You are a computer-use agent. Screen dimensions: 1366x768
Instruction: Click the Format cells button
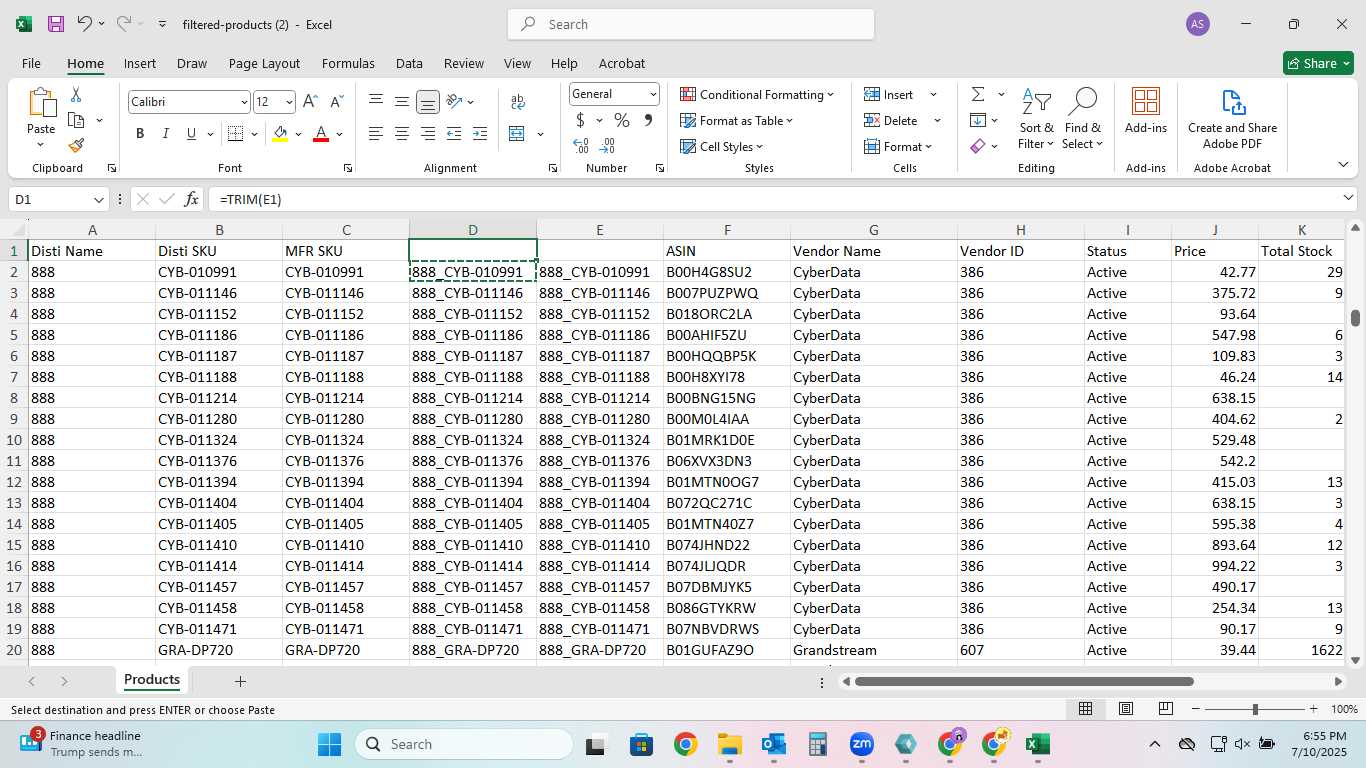[x=898, y=146]
